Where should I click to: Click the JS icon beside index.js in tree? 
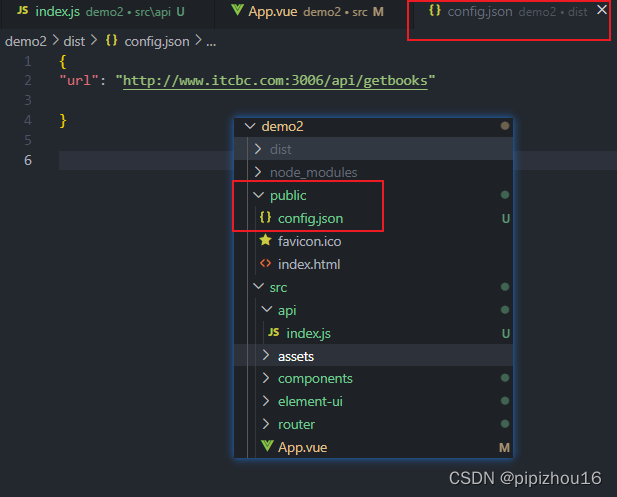(x=274, y=333)
